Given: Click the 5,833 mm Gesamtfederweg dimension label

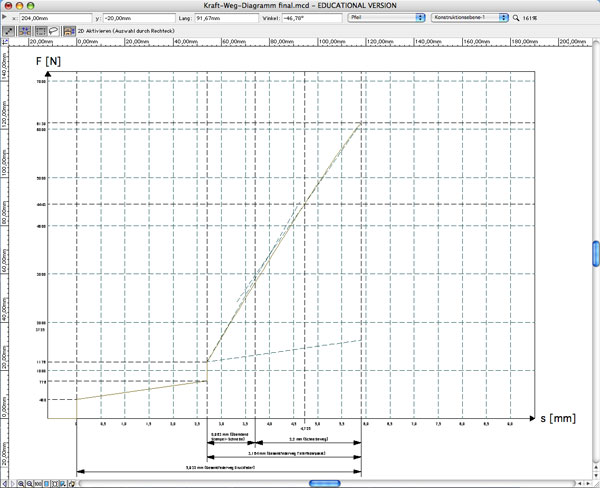Looking at the screenshot, I should [x=220, y=468].
